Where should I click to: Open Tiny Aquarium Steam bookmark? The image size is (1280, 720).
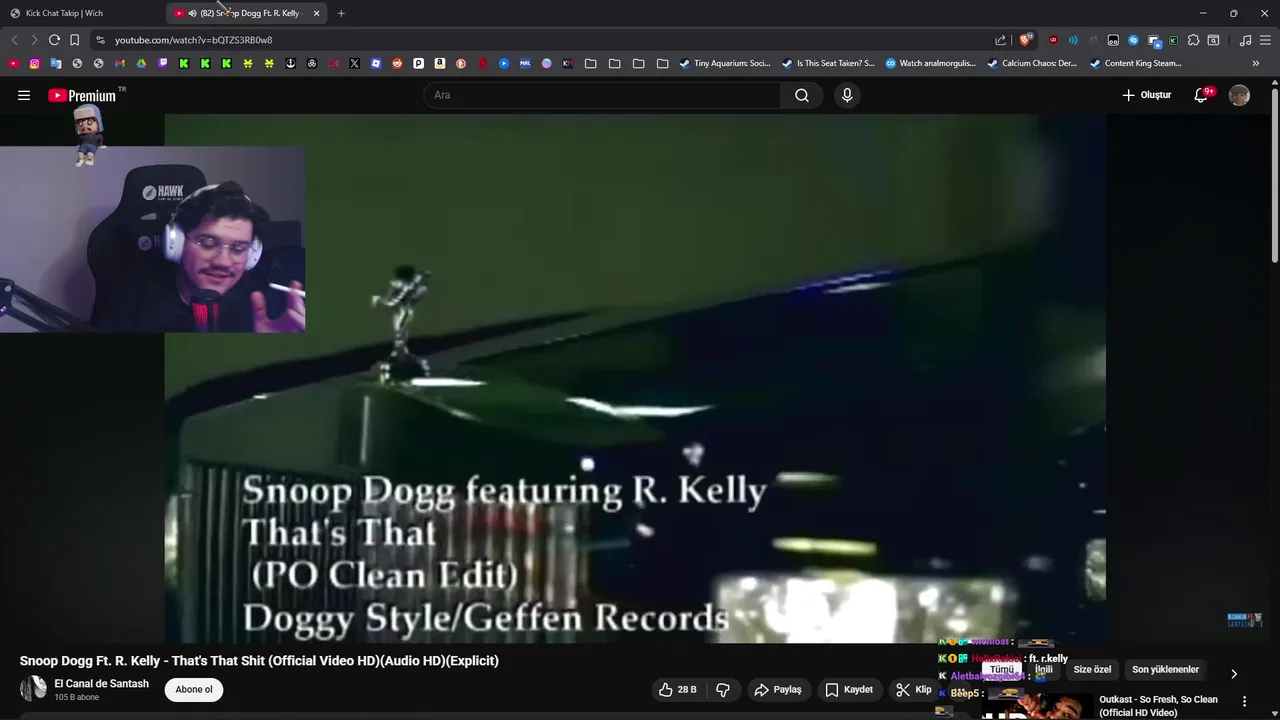[724, 63]
